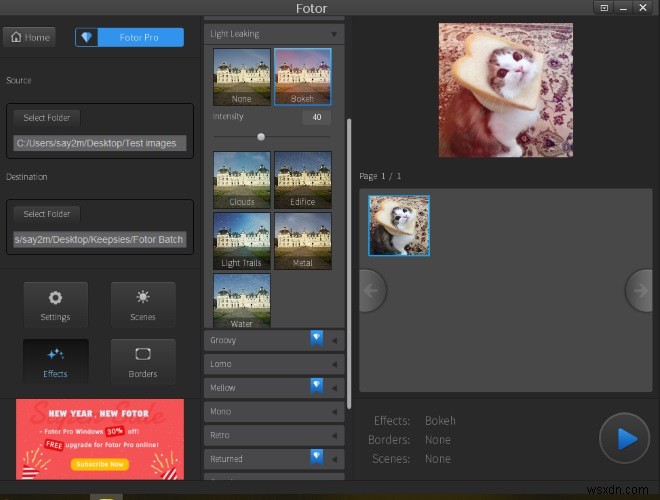Image resolution: width=660 pixels, height=500 pixels.
Task: Apply the Edifice effect thumbnail
Action: [x=303, y=180]
